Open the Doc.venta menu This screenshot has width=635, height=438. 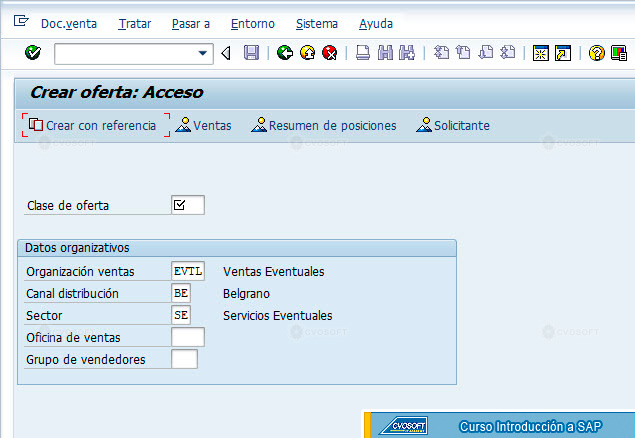pyautogui.click(x=69, y=24)
